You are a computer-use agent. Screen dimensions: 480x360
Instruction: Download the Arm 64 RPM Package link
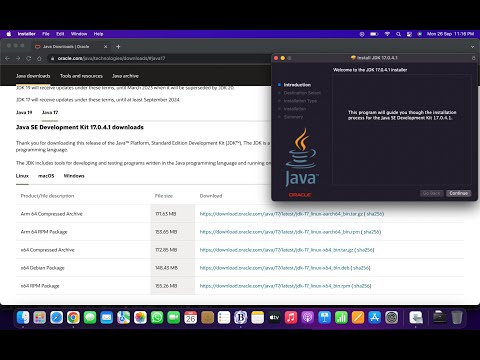point(280,232)
